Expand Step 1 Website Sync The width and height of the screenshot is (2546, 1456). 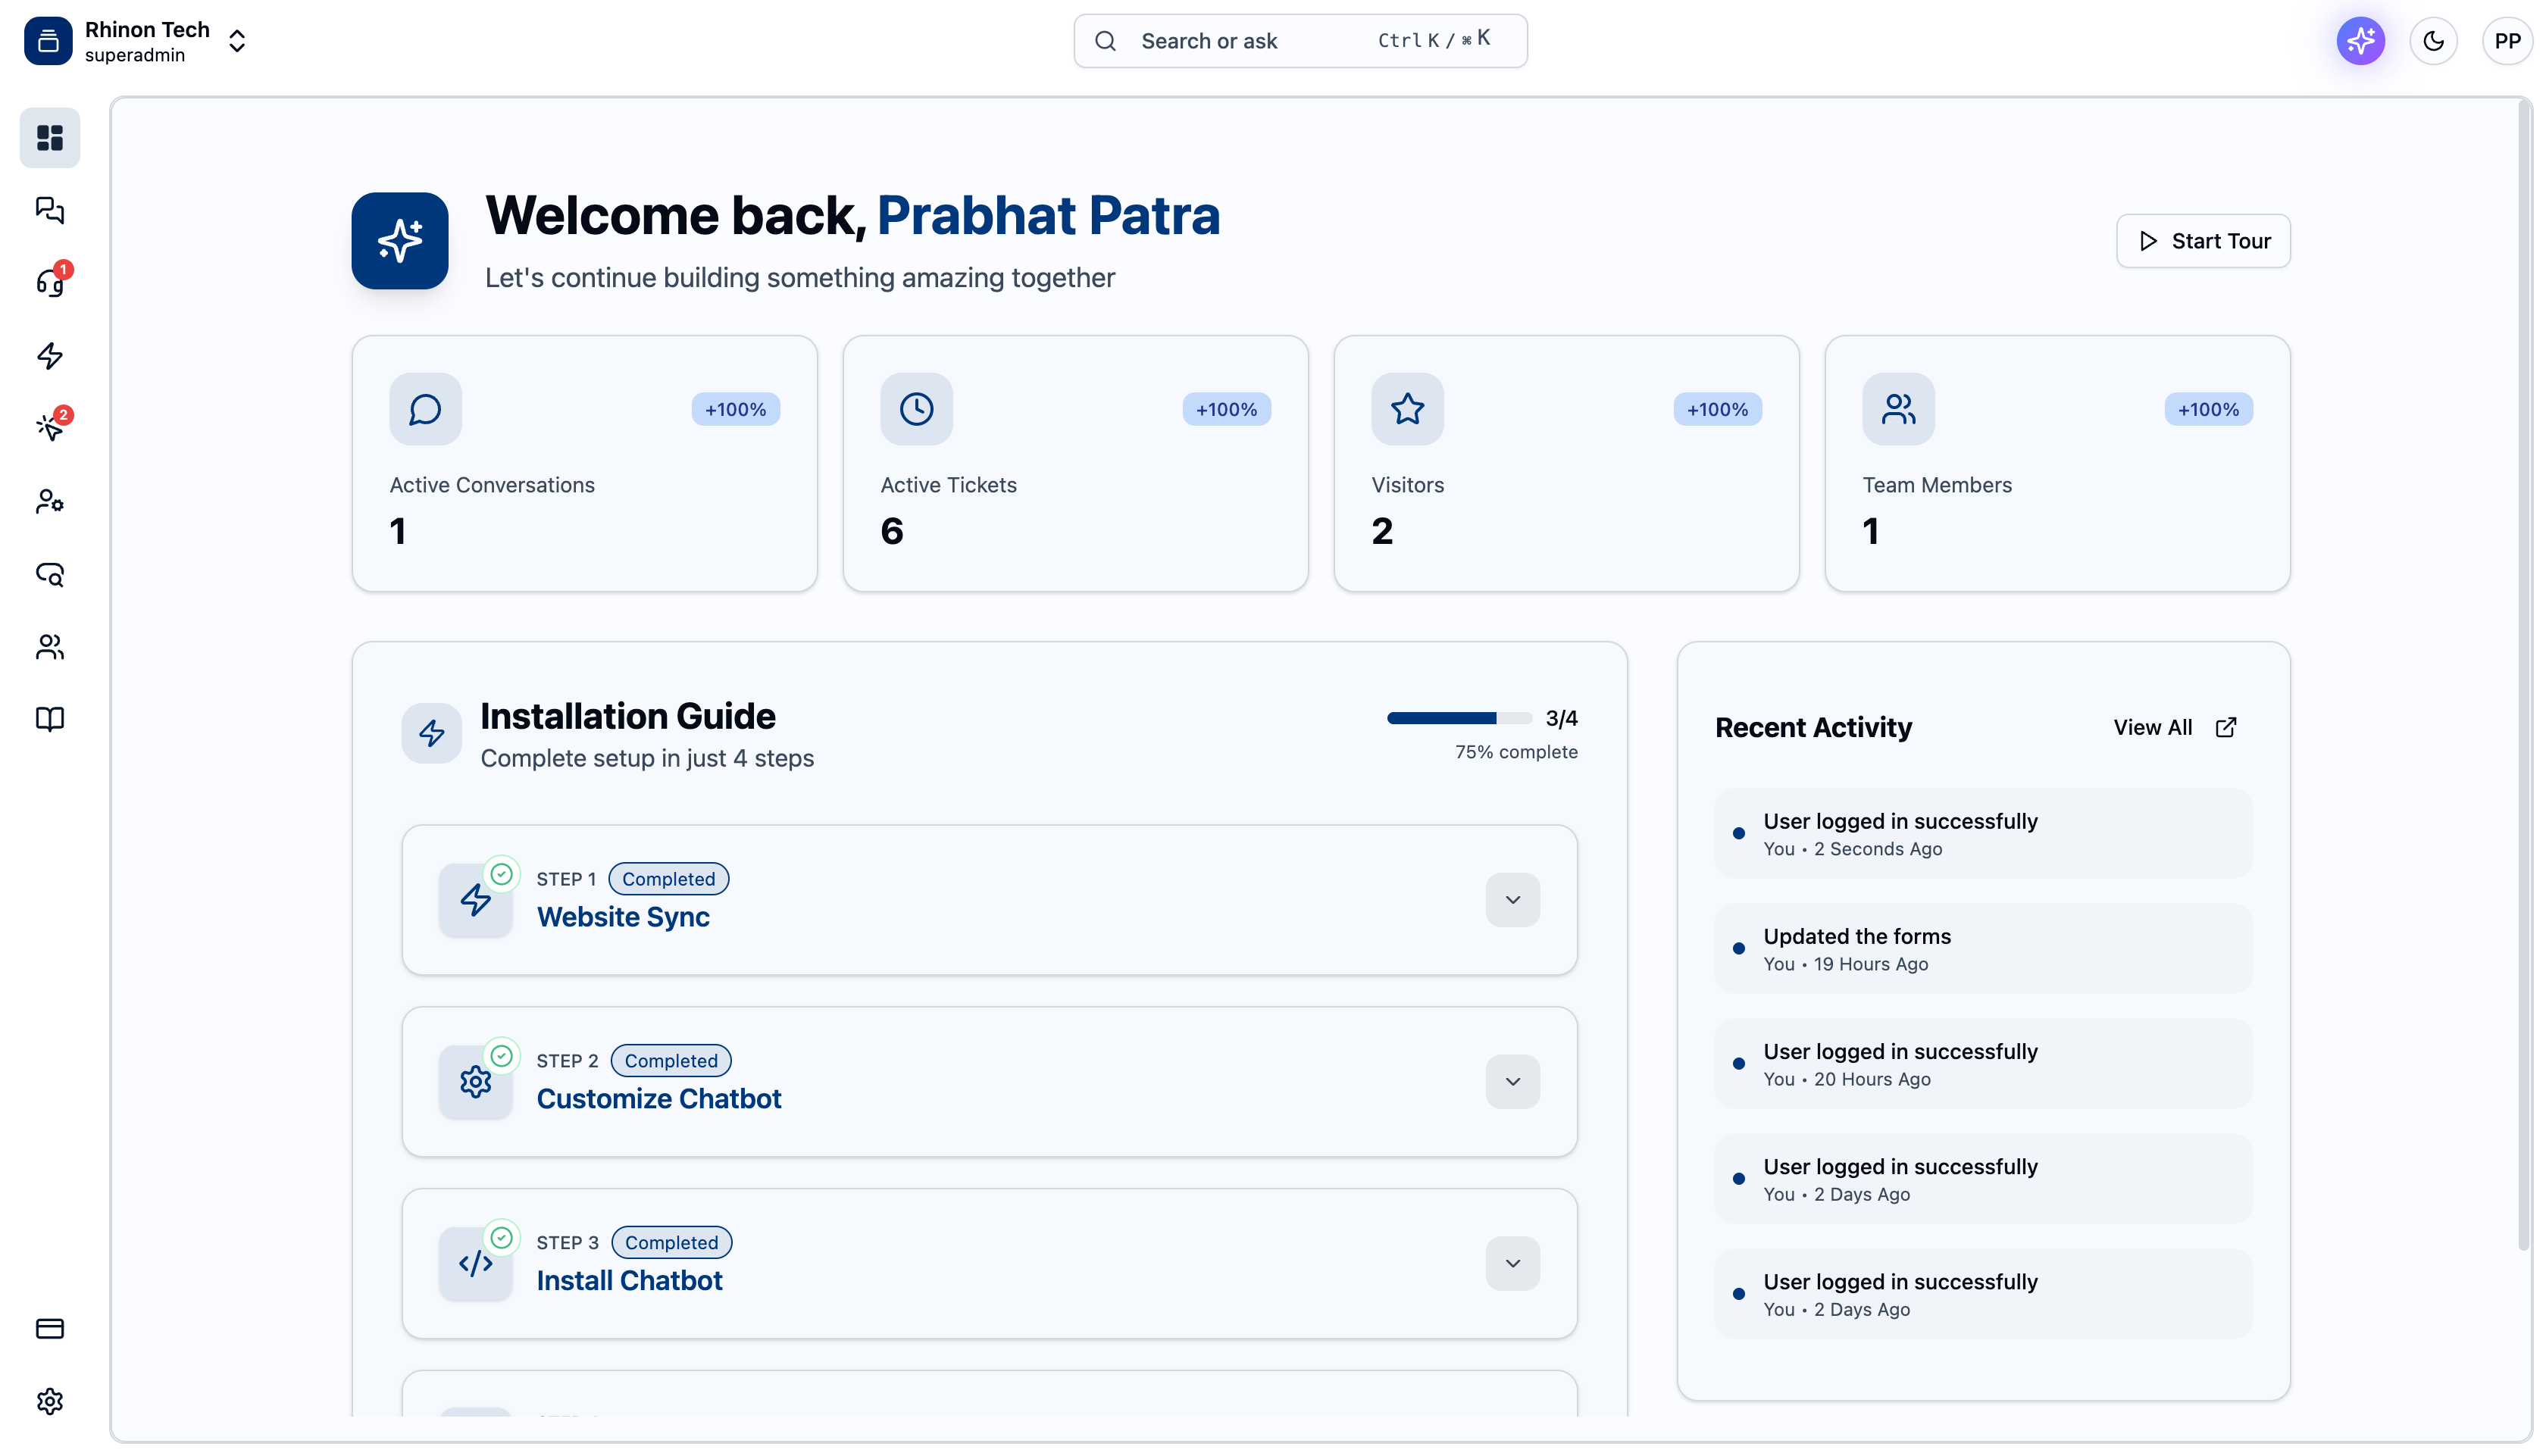pyautogui.click(x=1512, y=900)
